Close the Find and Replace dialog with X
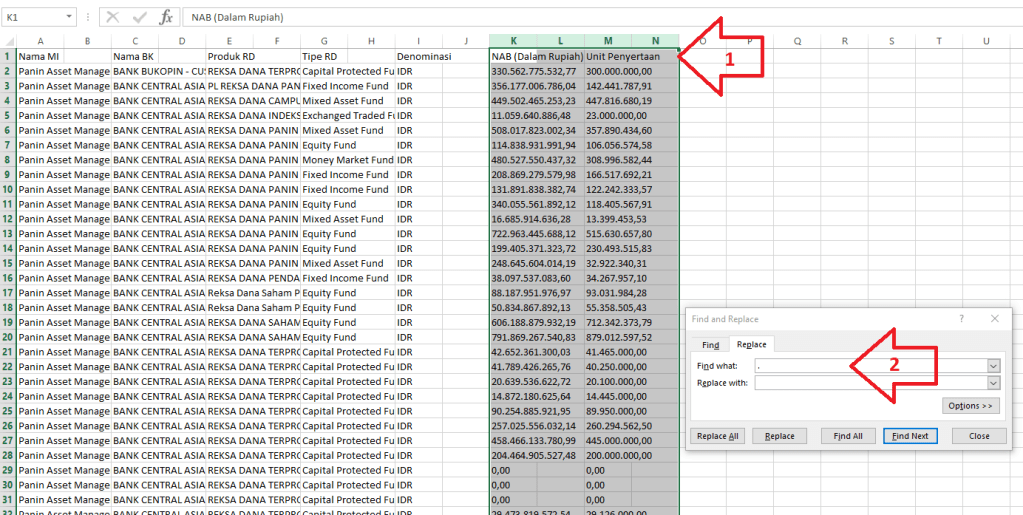The width and height of the screenshot is (1023, 515). (x=994, y=318)
